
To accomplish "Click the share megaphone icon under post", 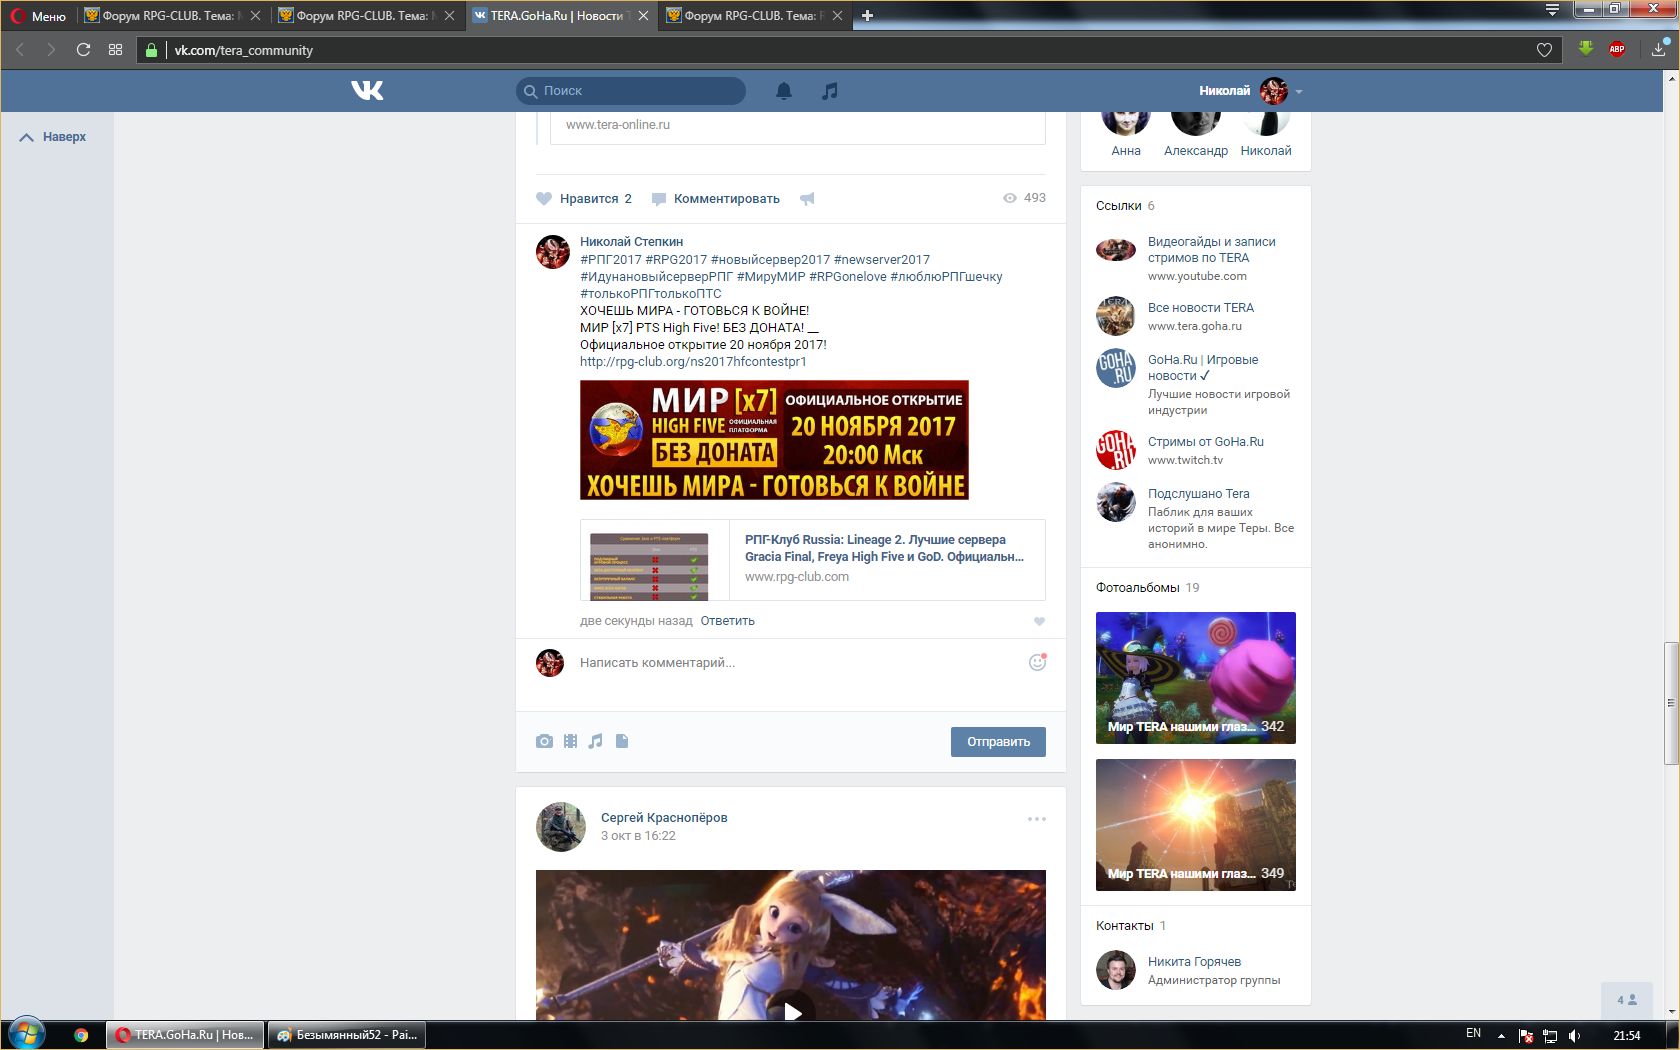I will (x=807, y=199).
